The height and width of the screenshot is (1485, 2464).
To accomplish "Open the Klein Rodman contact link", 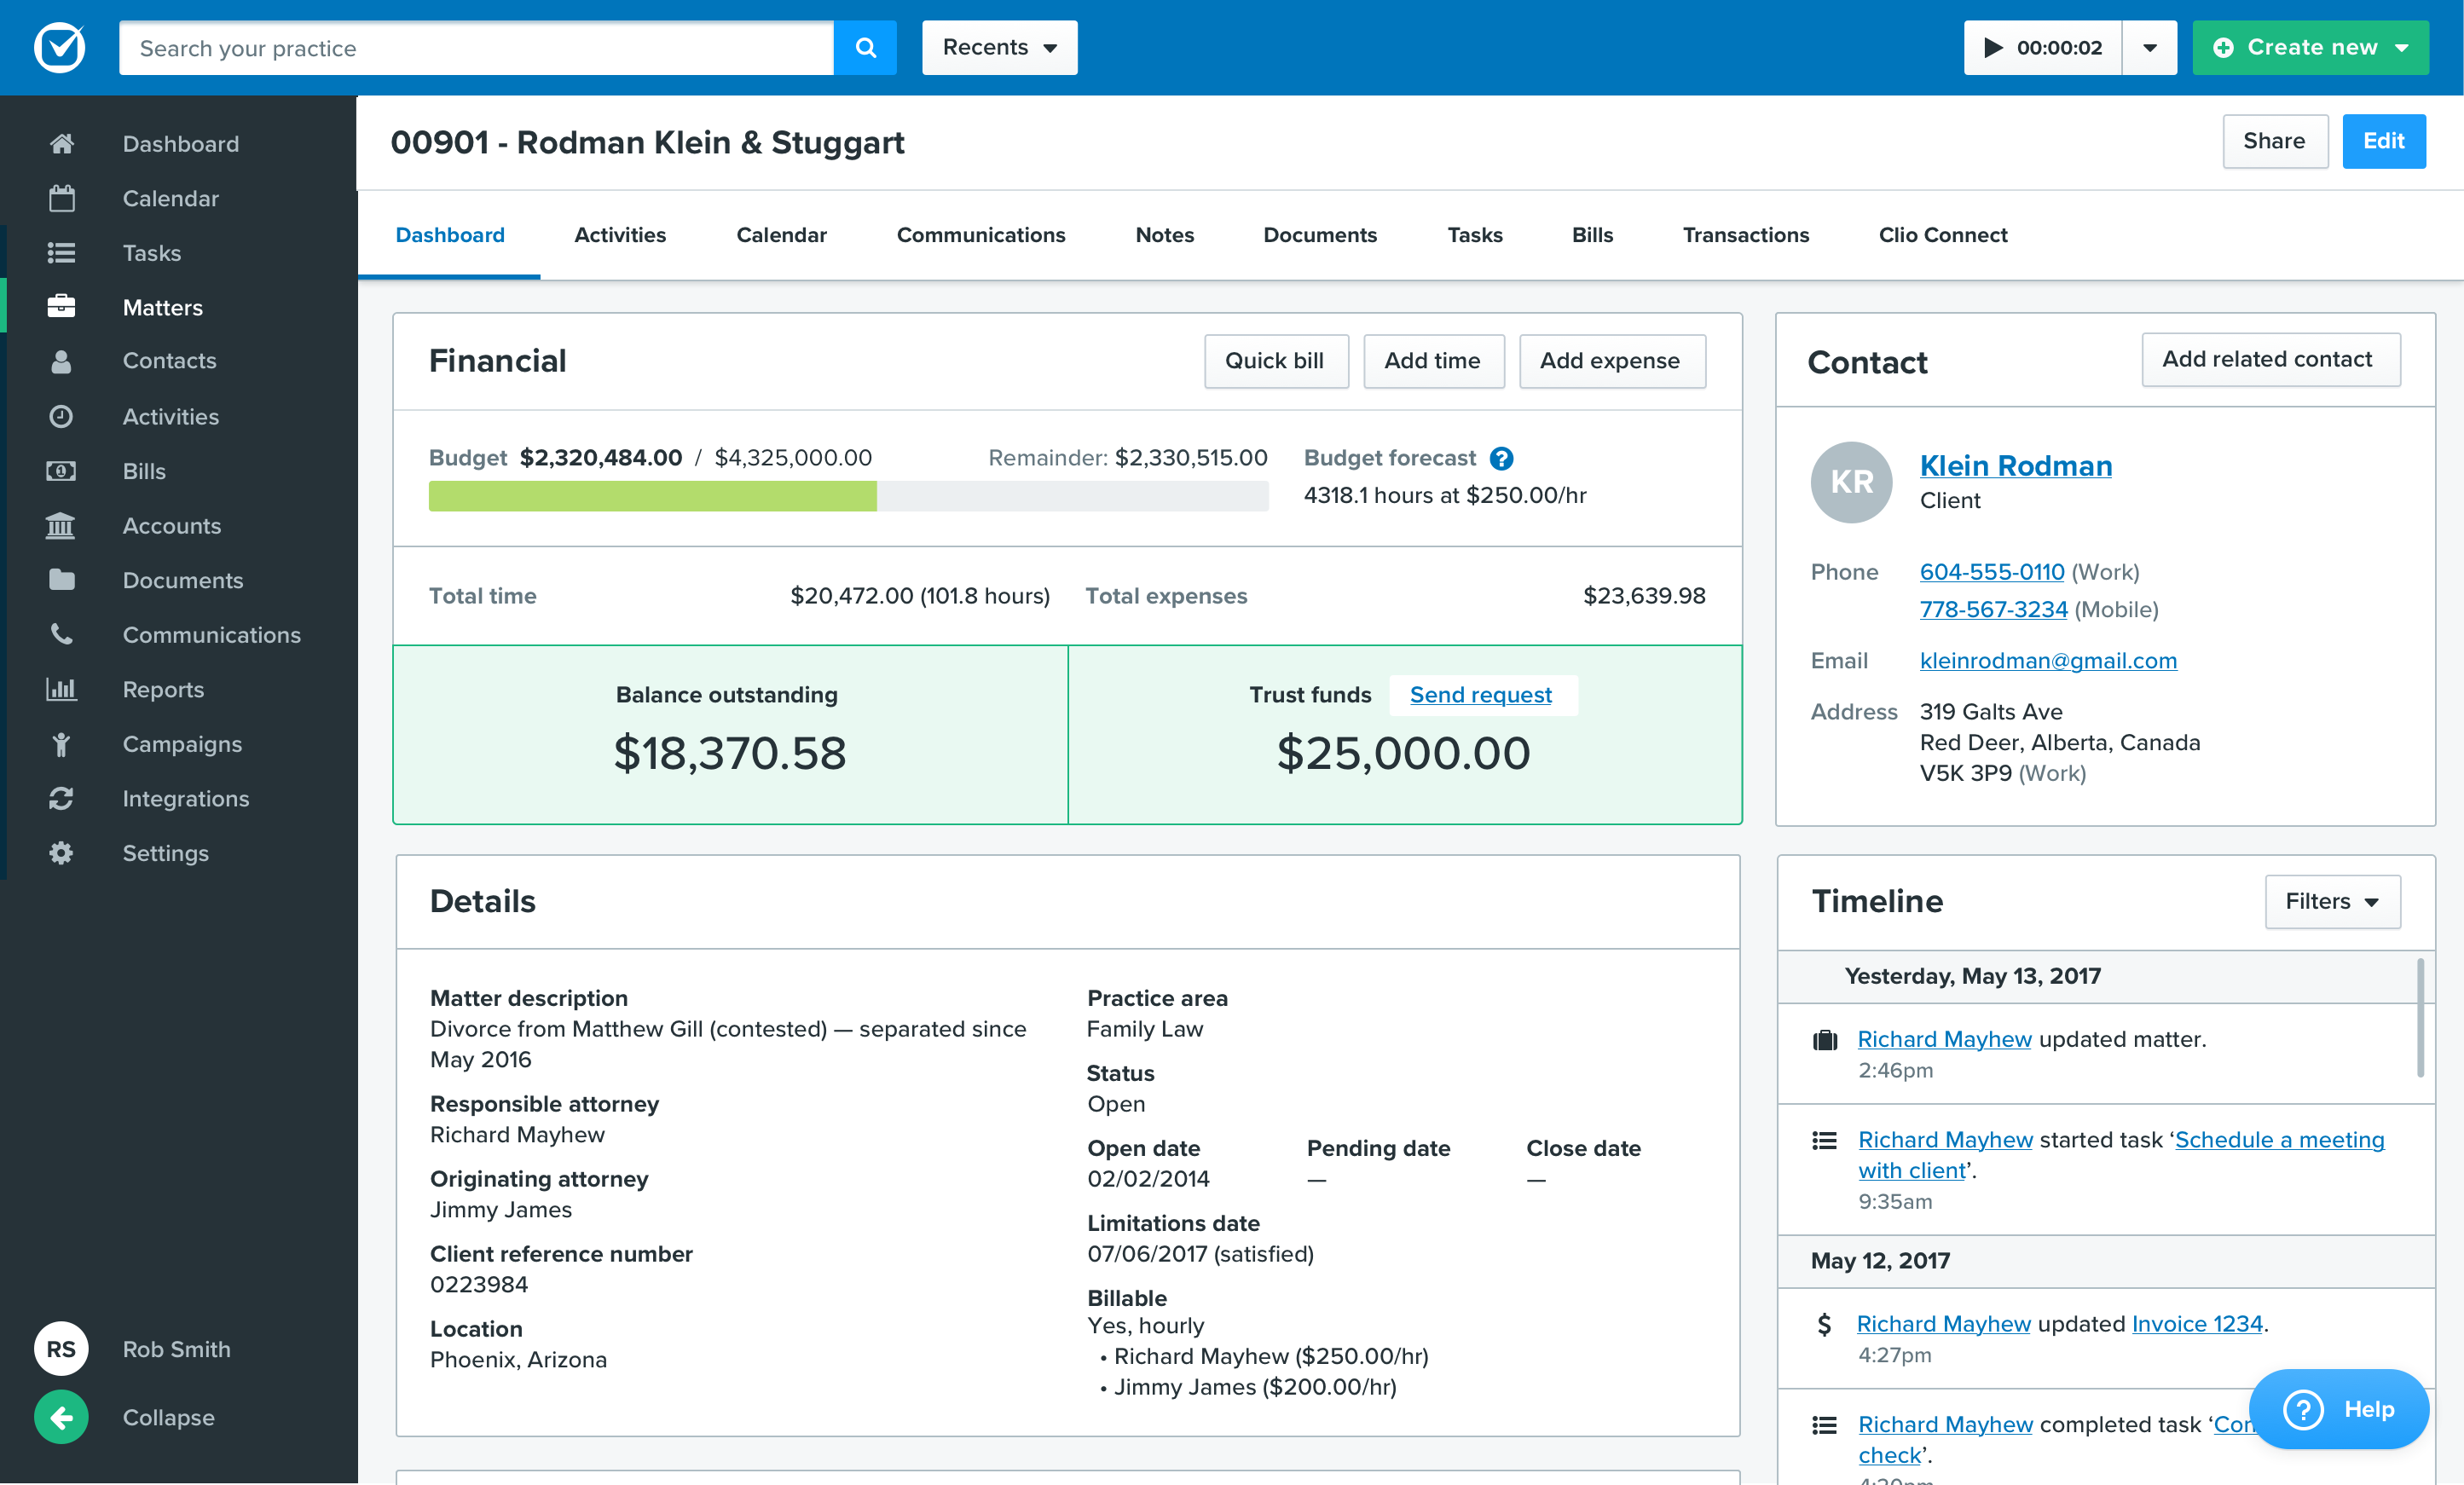I will [x=2016, y=465].
